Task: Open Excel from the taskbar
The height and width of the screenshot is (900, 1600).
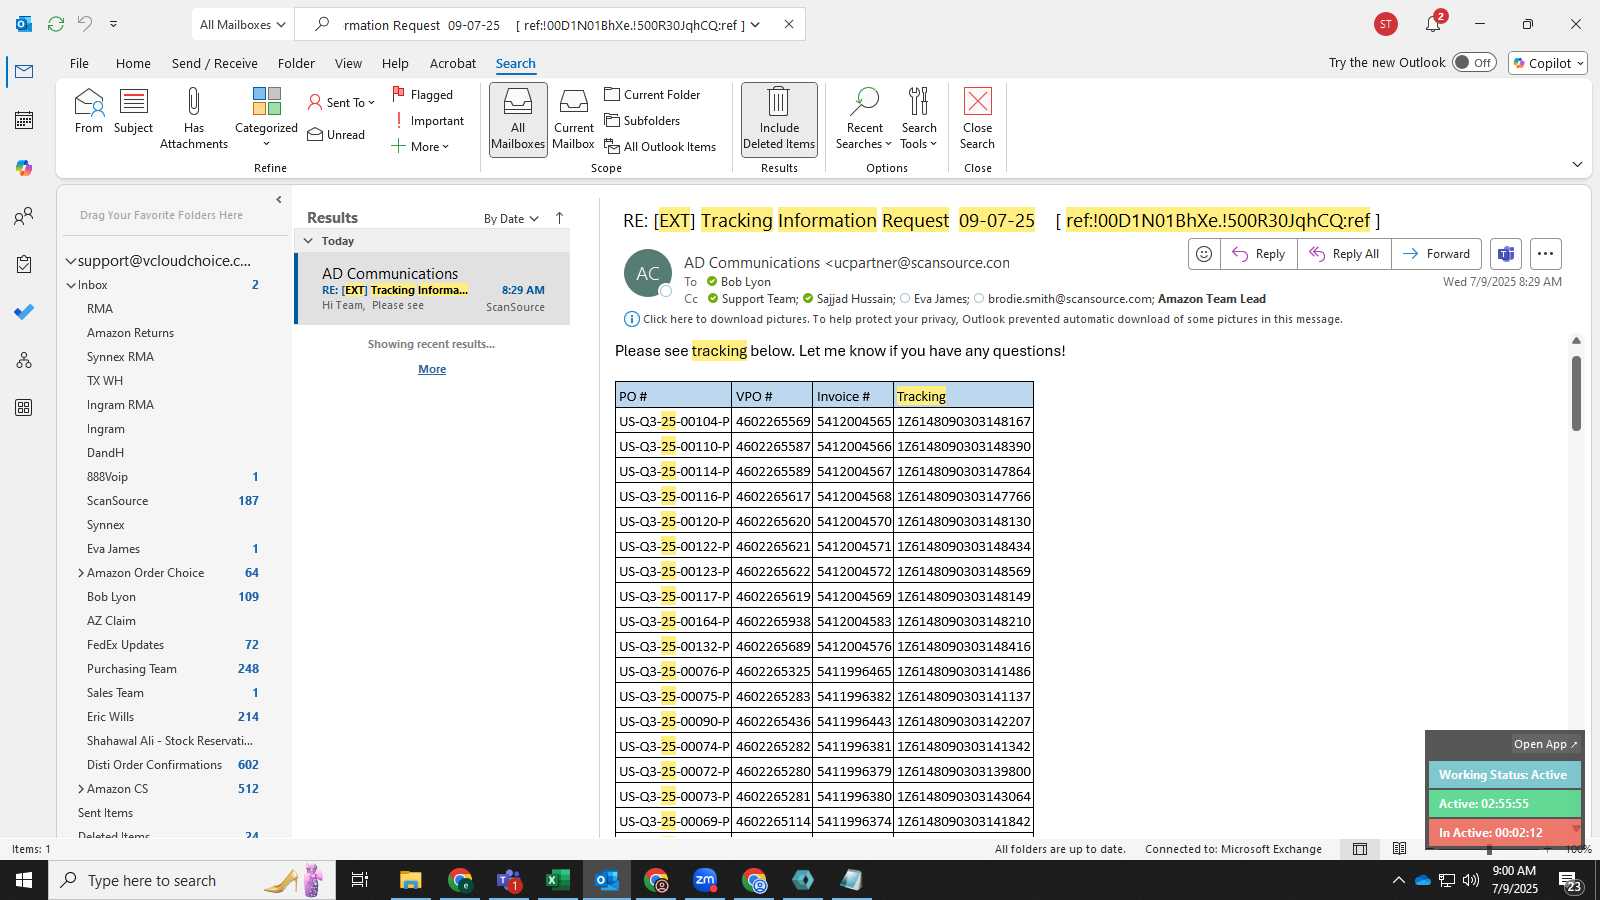Action: [x=557, y=880]
